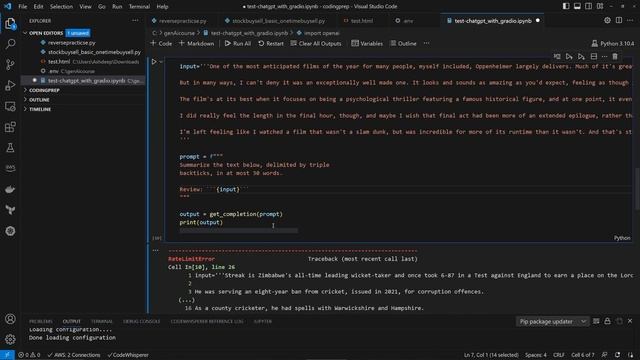Customize layout icon in title bar
This screenshot has width=640, height=360.
point(600,6)
